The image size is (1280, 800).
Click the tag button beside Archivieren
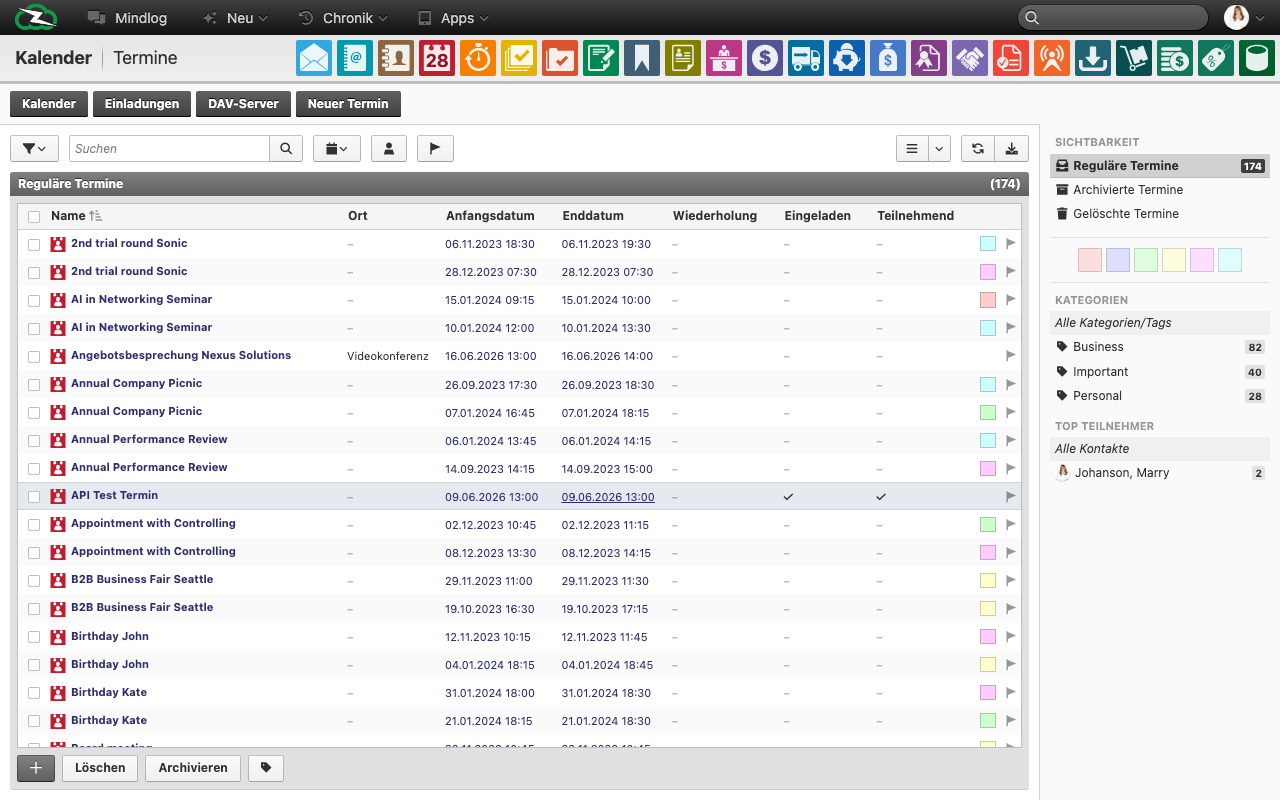click(x=266, y=768)
